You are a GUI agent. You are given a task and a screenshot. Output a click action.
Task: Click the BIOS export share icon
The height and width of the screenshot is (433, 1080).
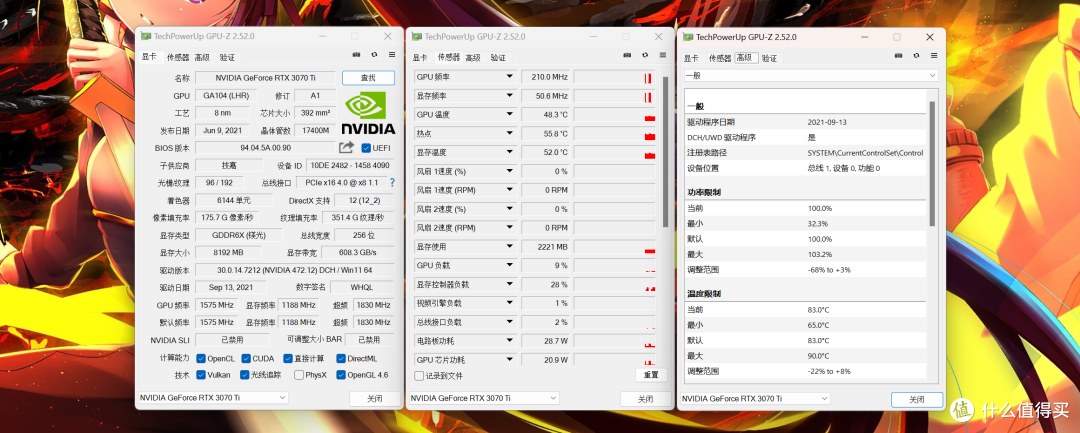click(346, 147)
